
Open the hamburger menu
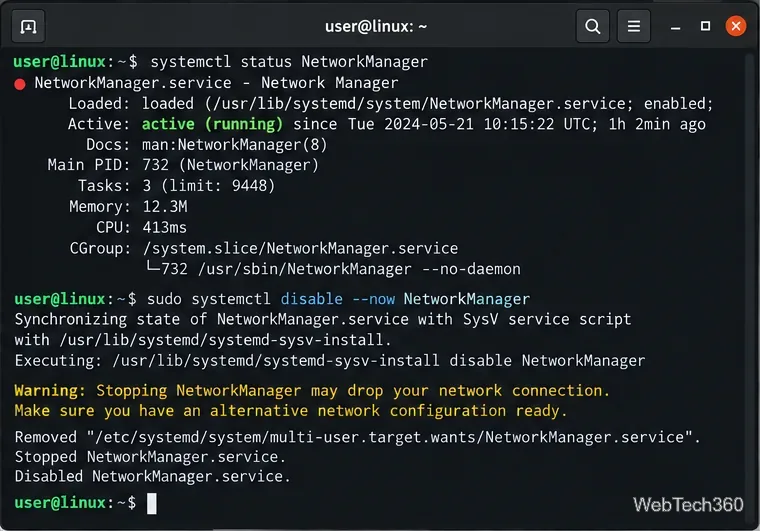click(x=633, y=26)
